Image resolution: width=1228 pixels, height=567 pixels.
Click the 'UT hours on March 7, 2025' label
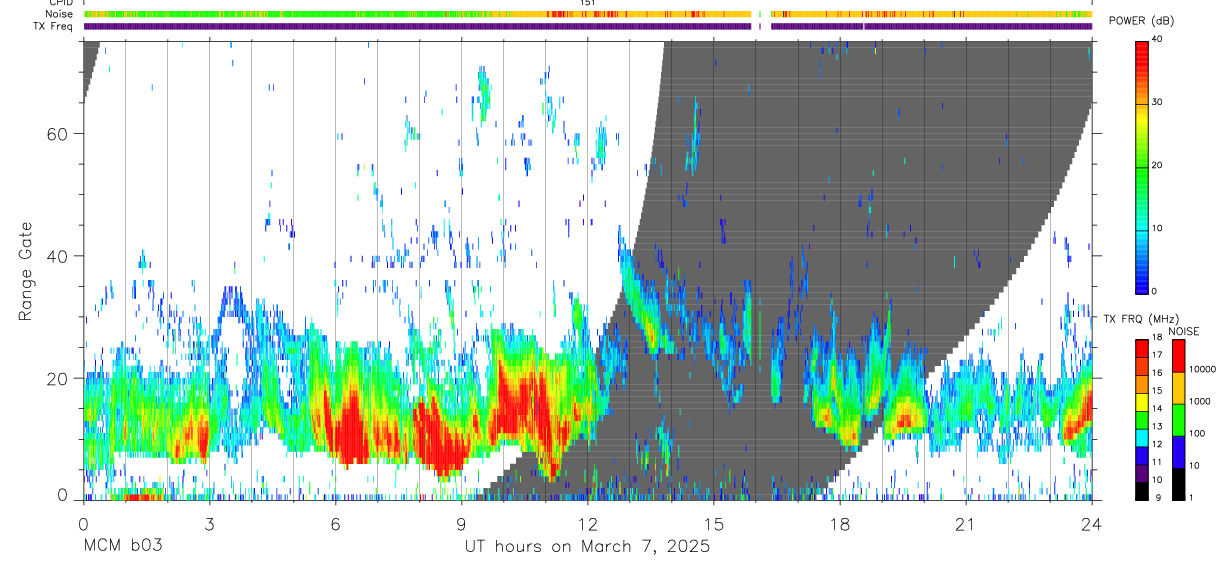588,546
